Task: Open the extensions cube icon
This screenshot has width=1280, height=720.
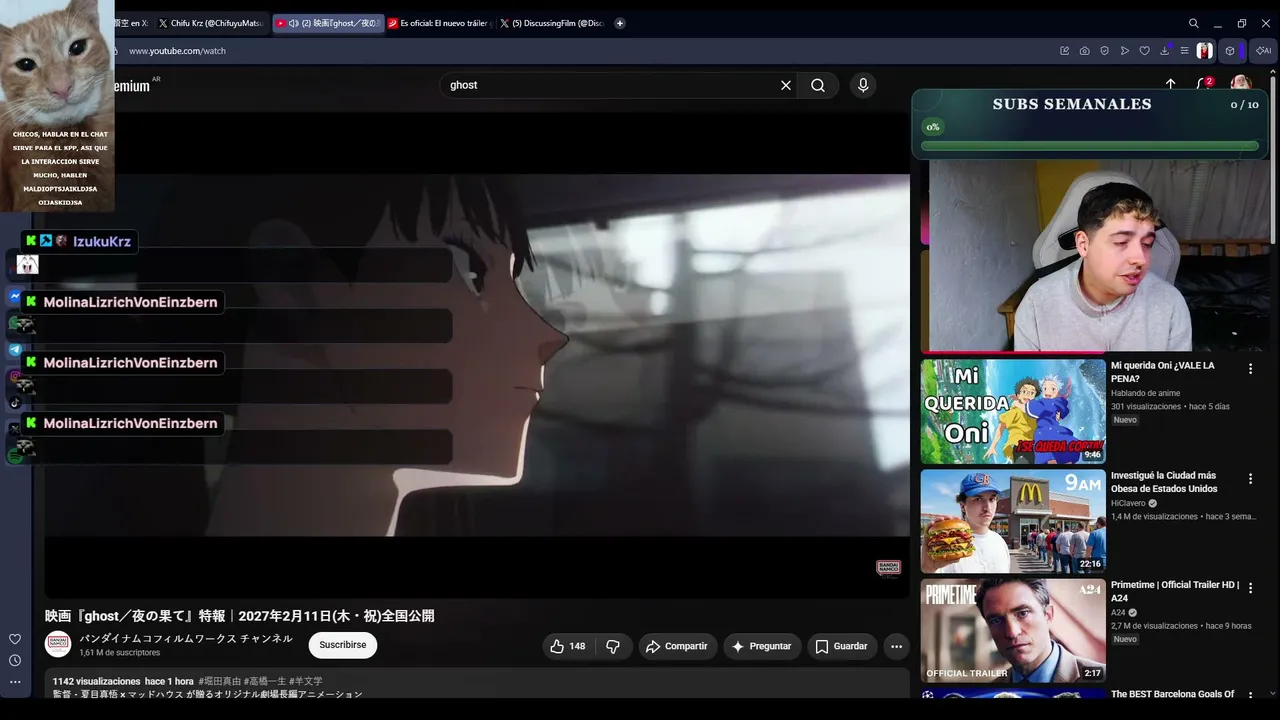Action: [1230, 51]
